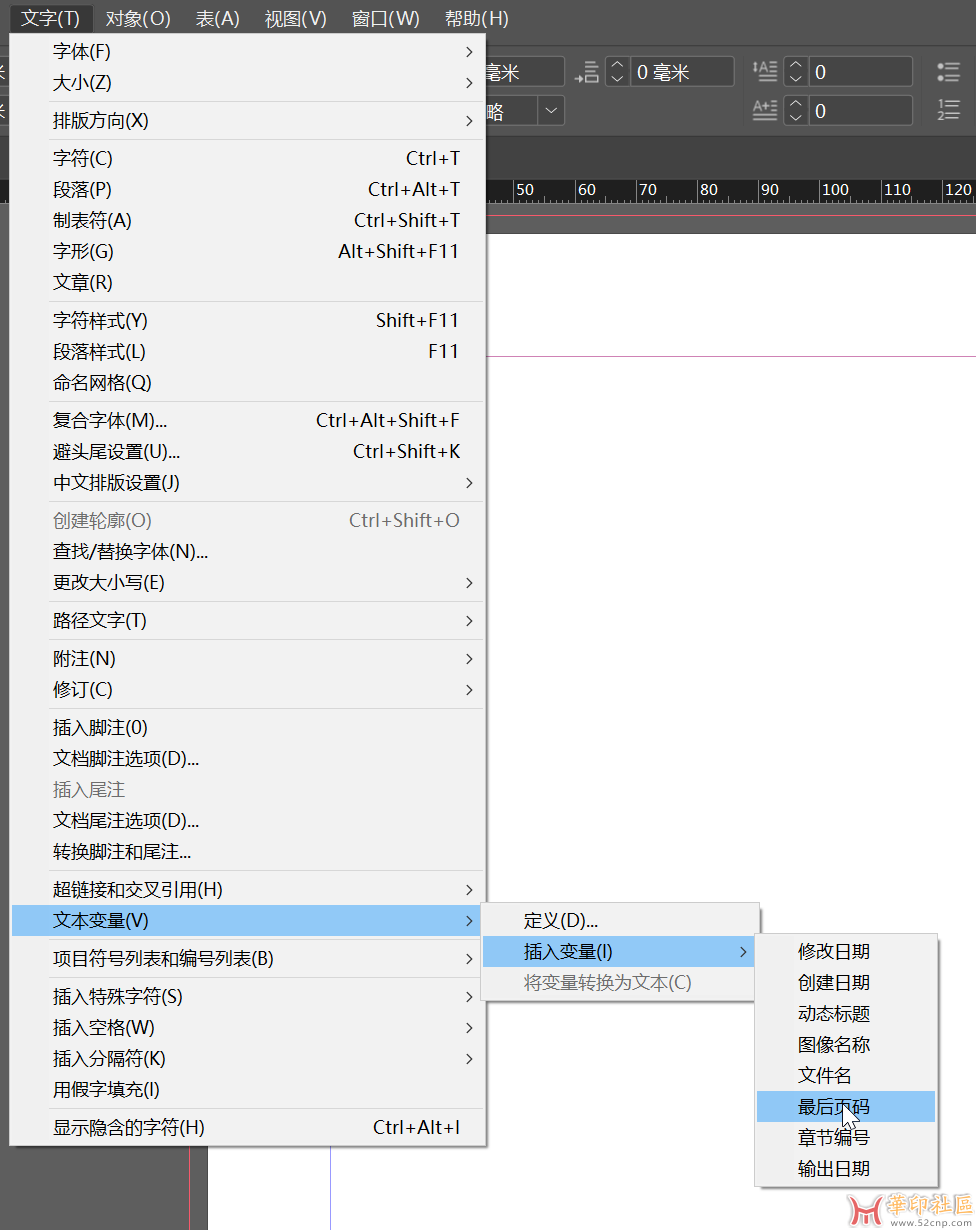Choose 显示隐含的字符(H) menu item

click(248, 1128)
